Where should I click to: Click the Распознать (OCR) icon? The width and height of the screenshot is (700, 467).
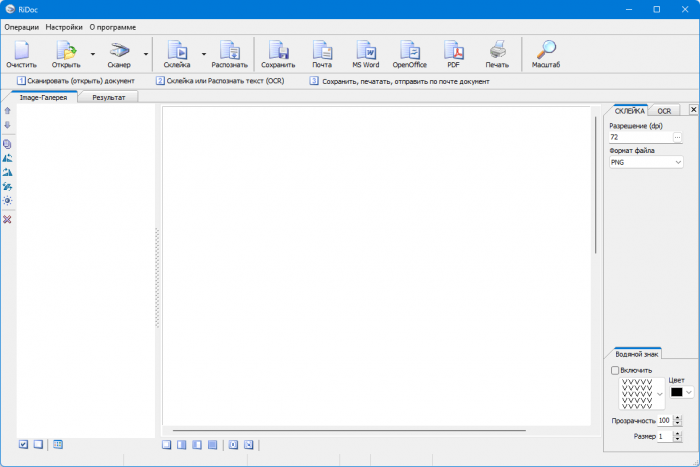(229, 51)
